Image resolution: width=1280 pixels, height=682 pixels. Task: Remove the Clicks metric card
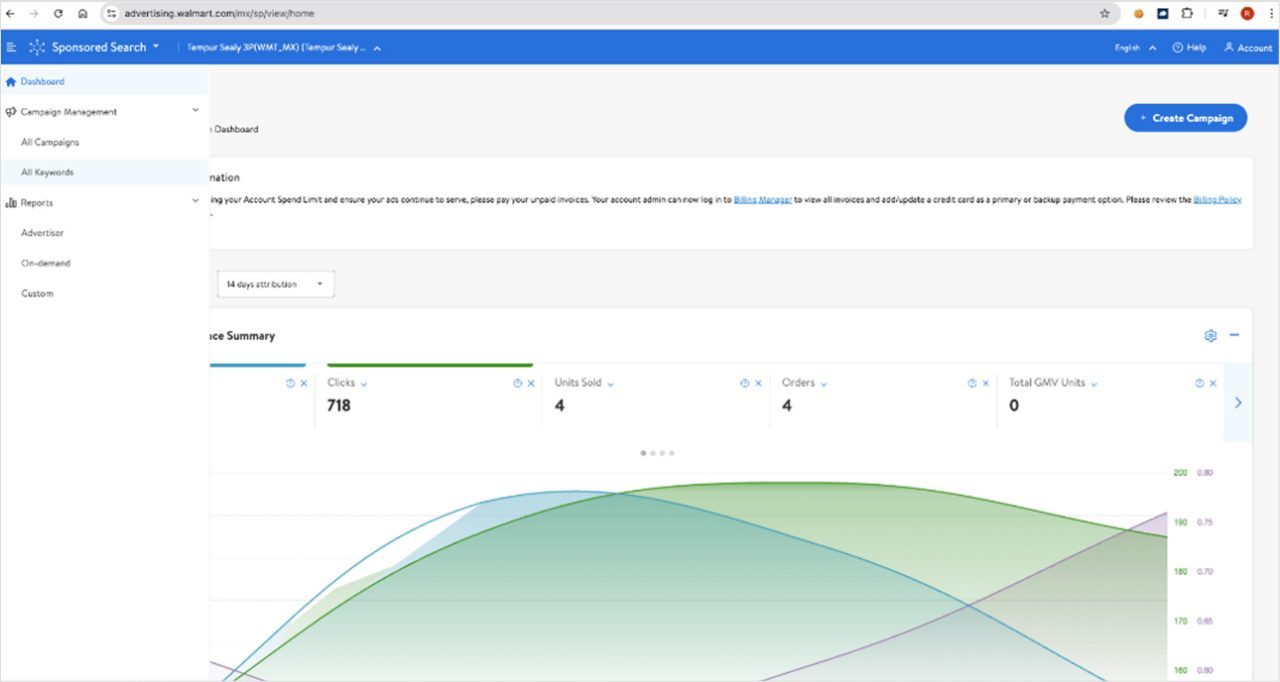(531, 383)
